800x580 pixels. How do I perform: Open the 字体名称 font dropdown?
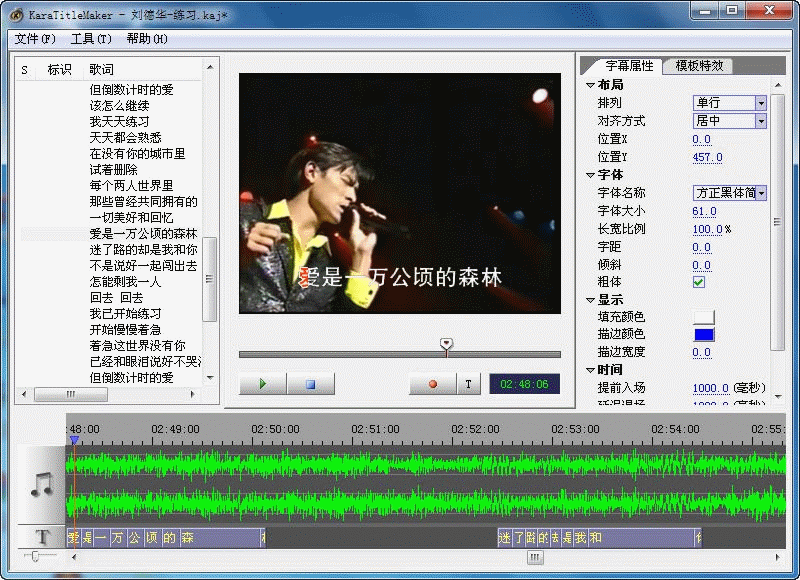tap(730, 193)
